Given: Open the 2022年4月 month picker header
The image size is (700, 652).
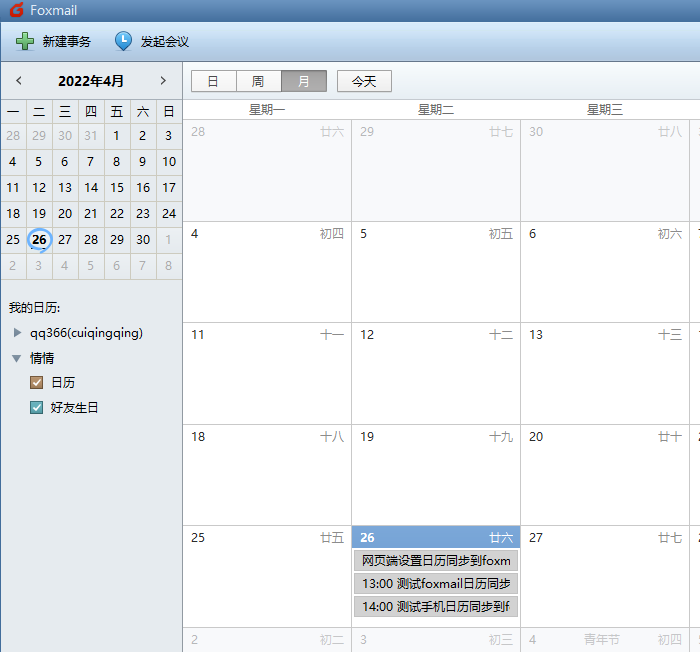Looking at the screenshot, I should 91,80.
